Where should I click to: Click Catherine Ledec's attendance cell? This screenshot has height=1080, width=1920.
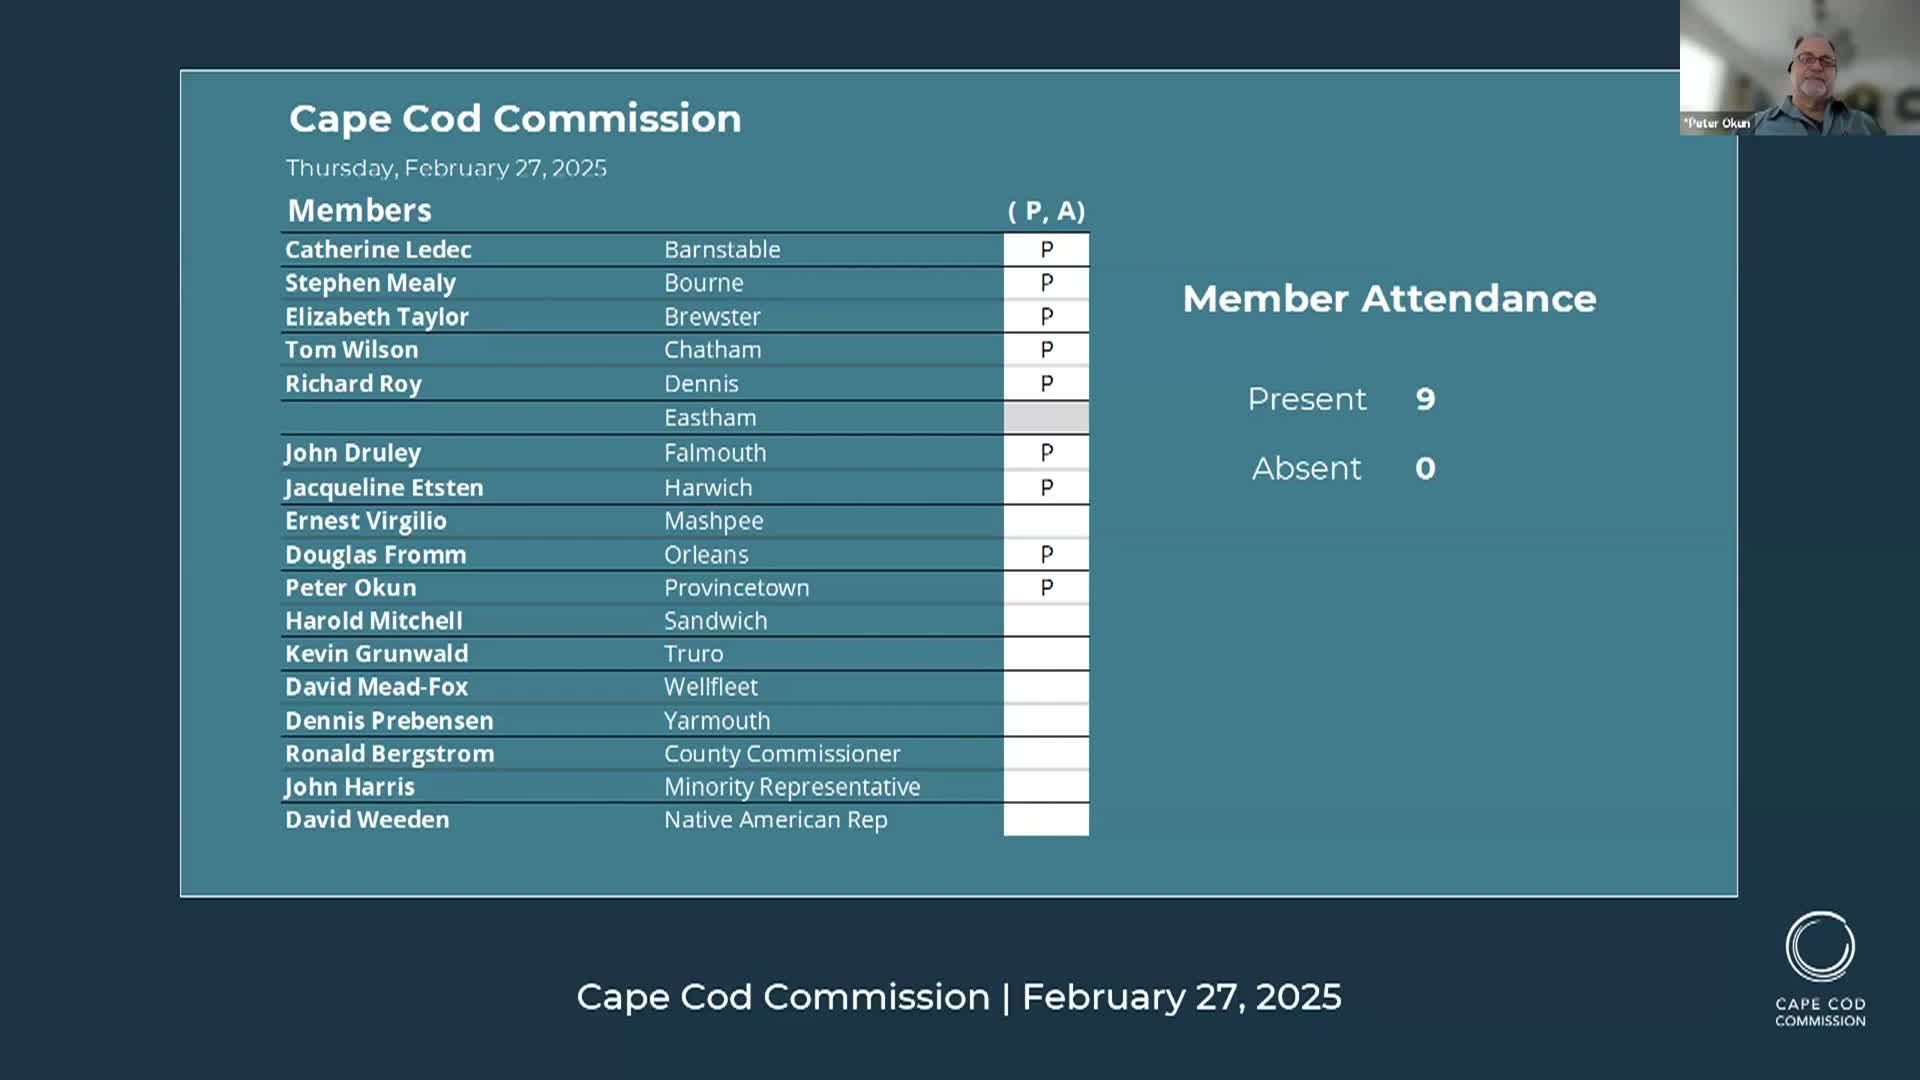tap(1046, 249)
